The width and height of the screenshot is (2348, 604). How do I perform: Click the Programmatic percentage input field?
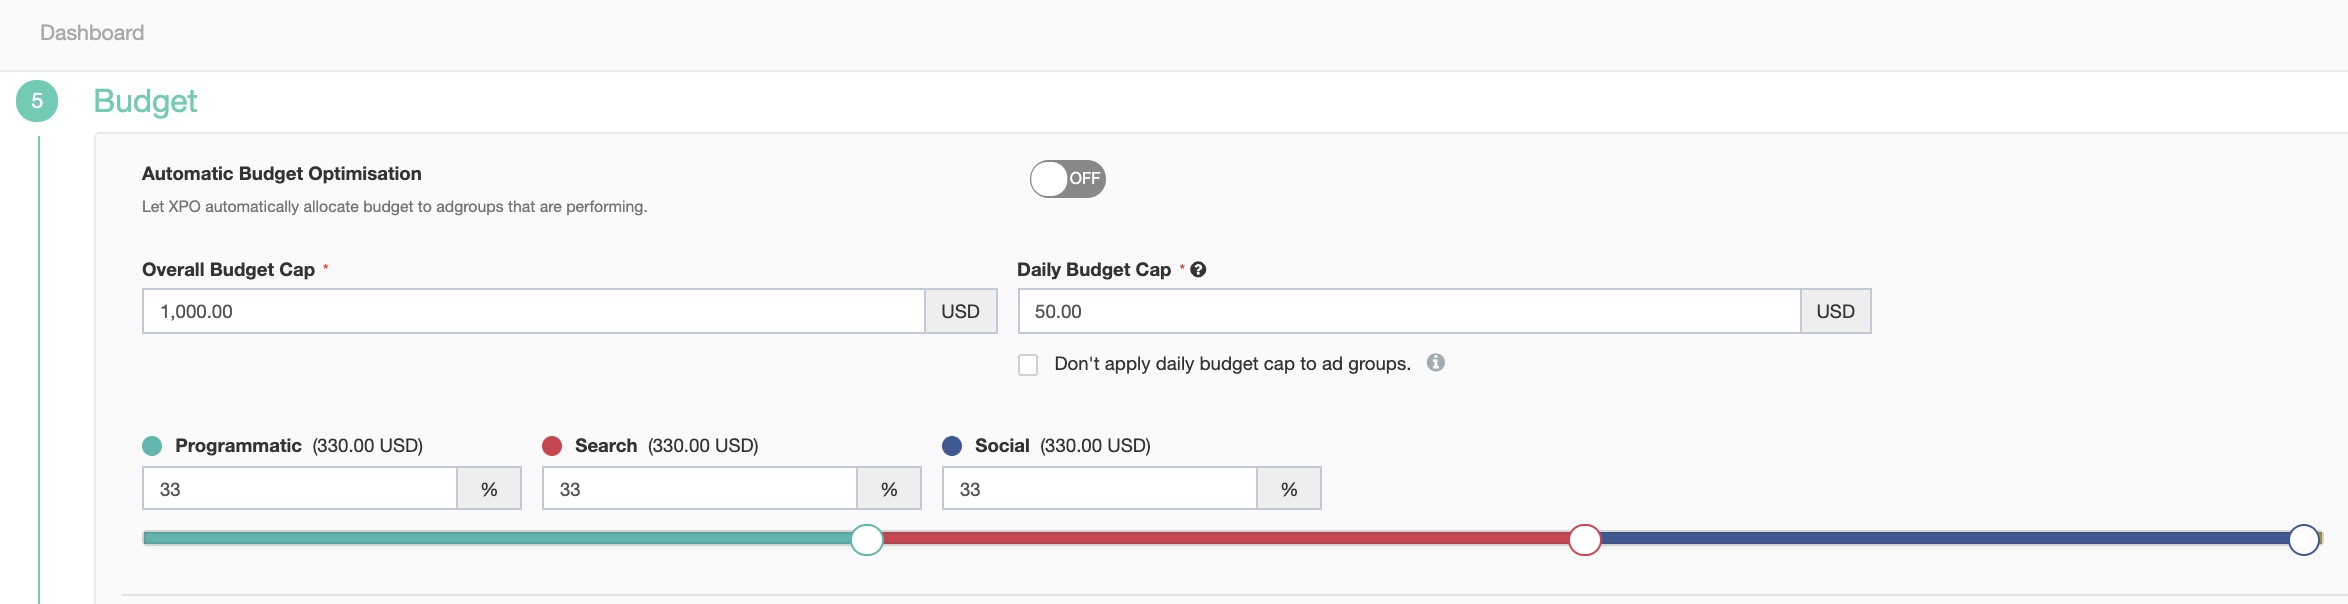coord(300,489)
